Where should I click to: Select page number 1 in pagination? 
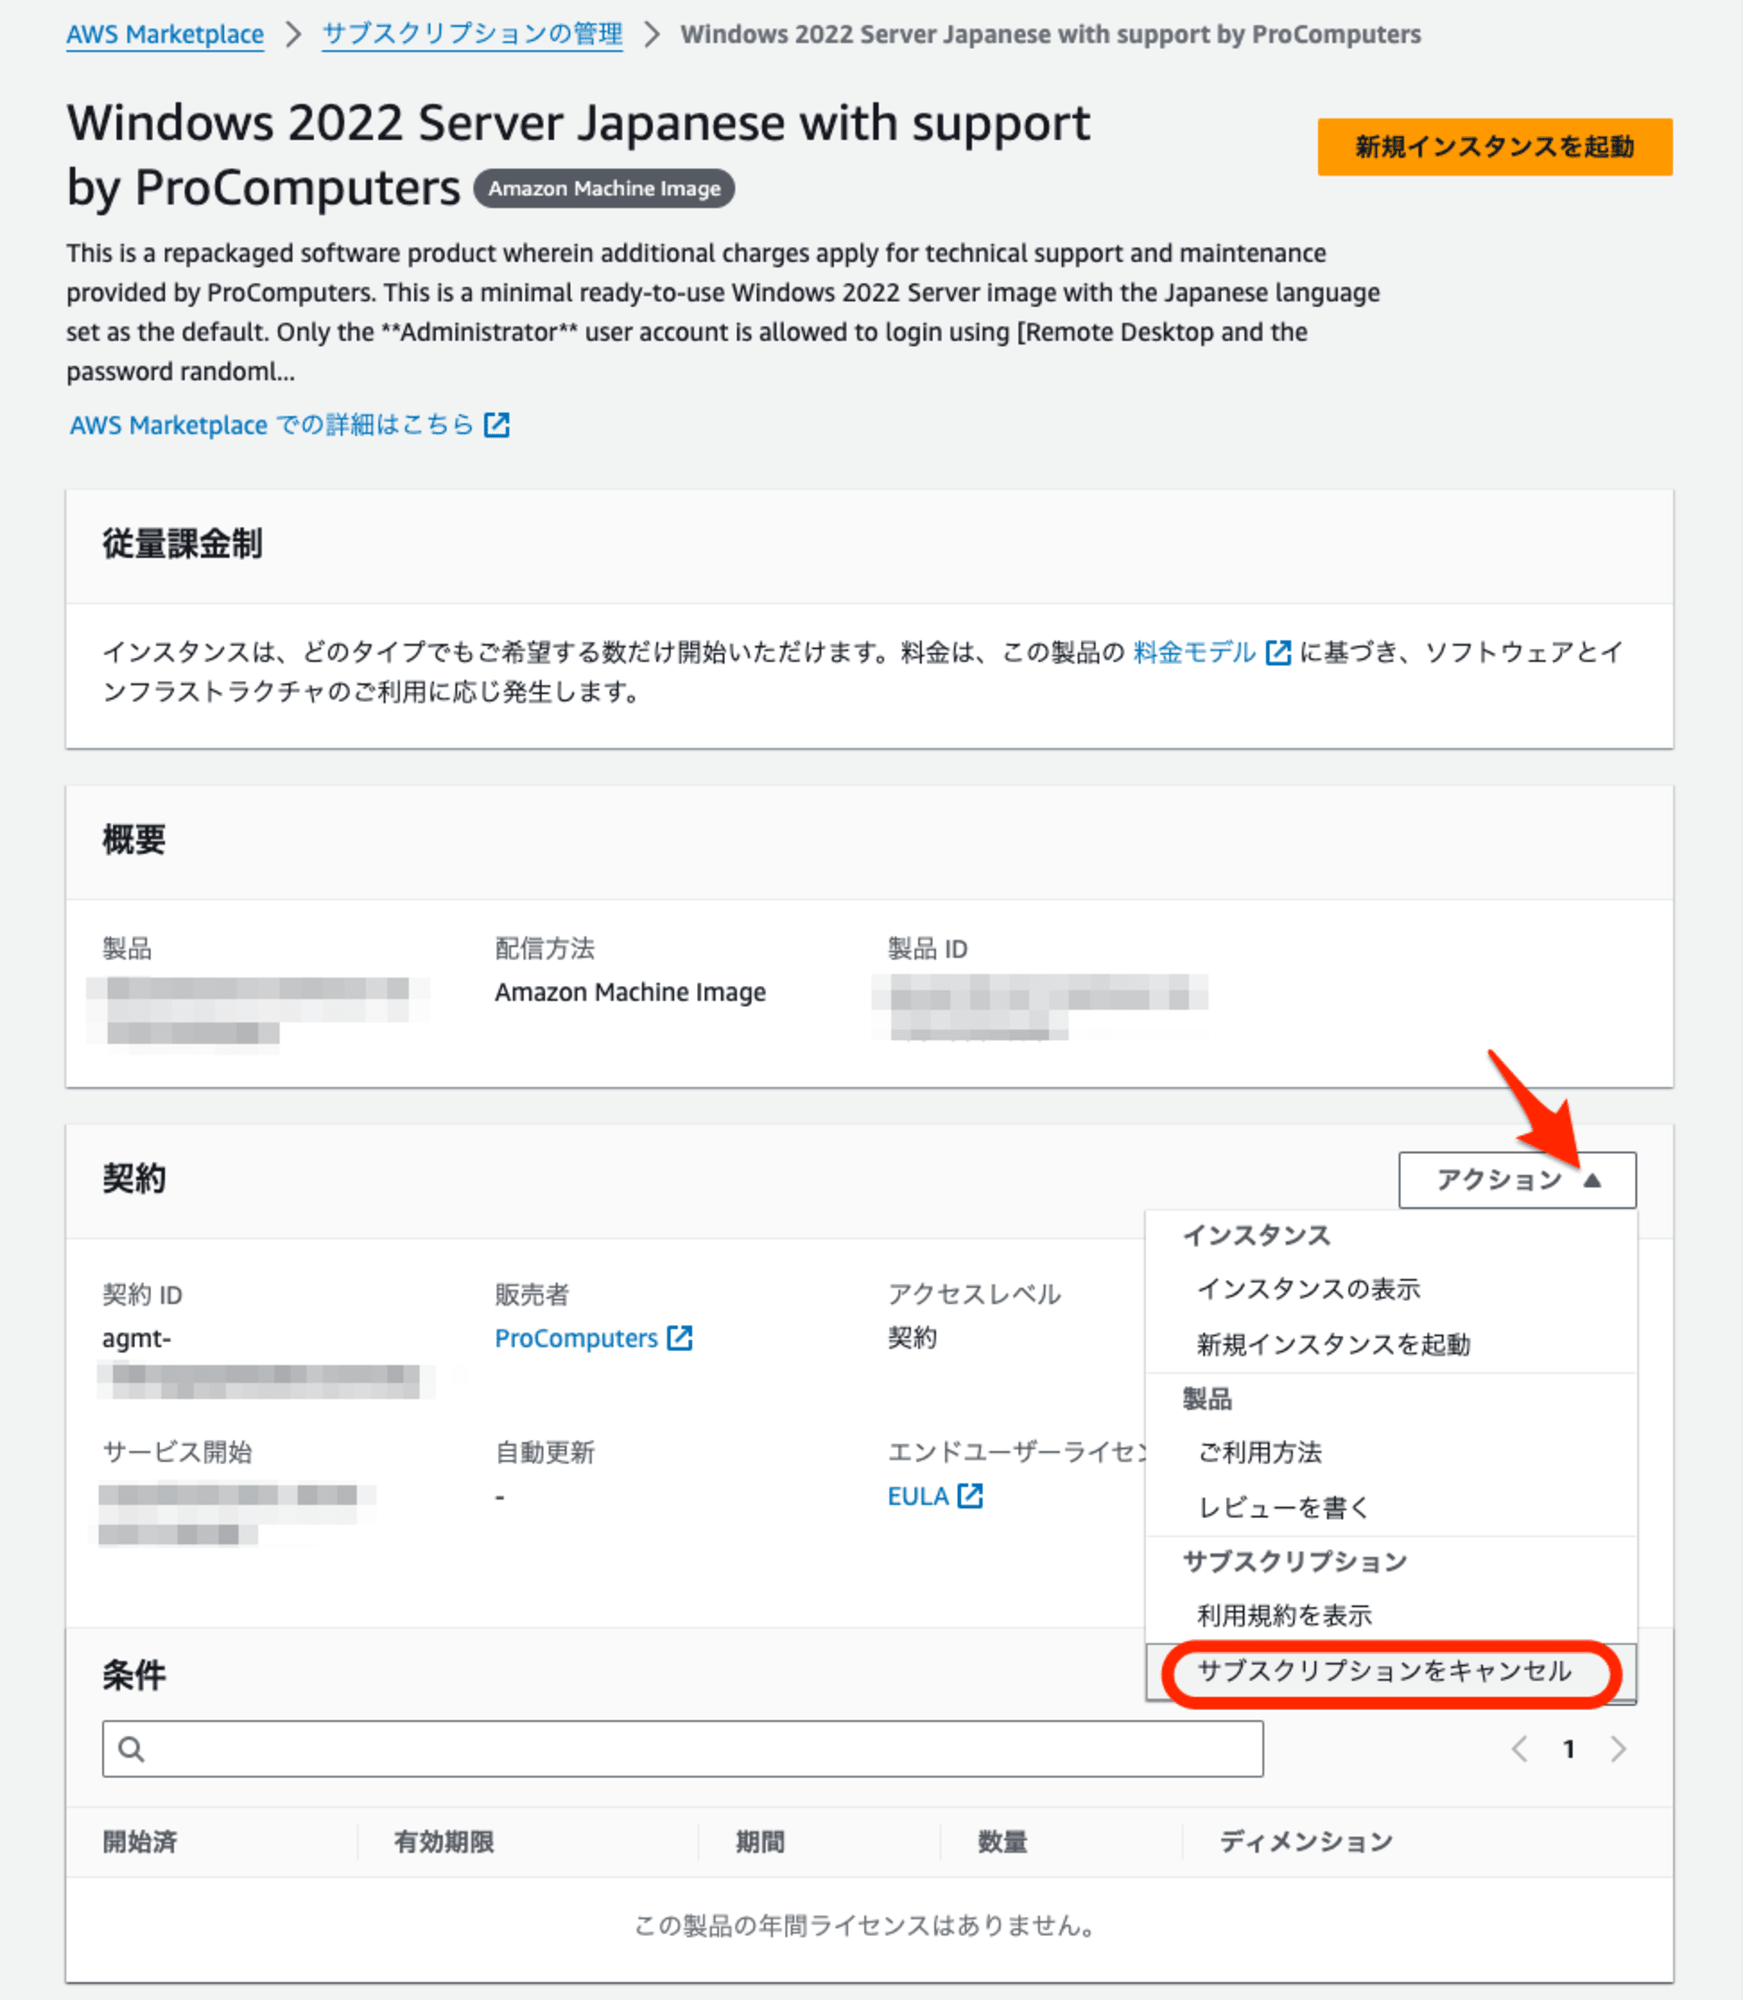coord(1569,1749)
